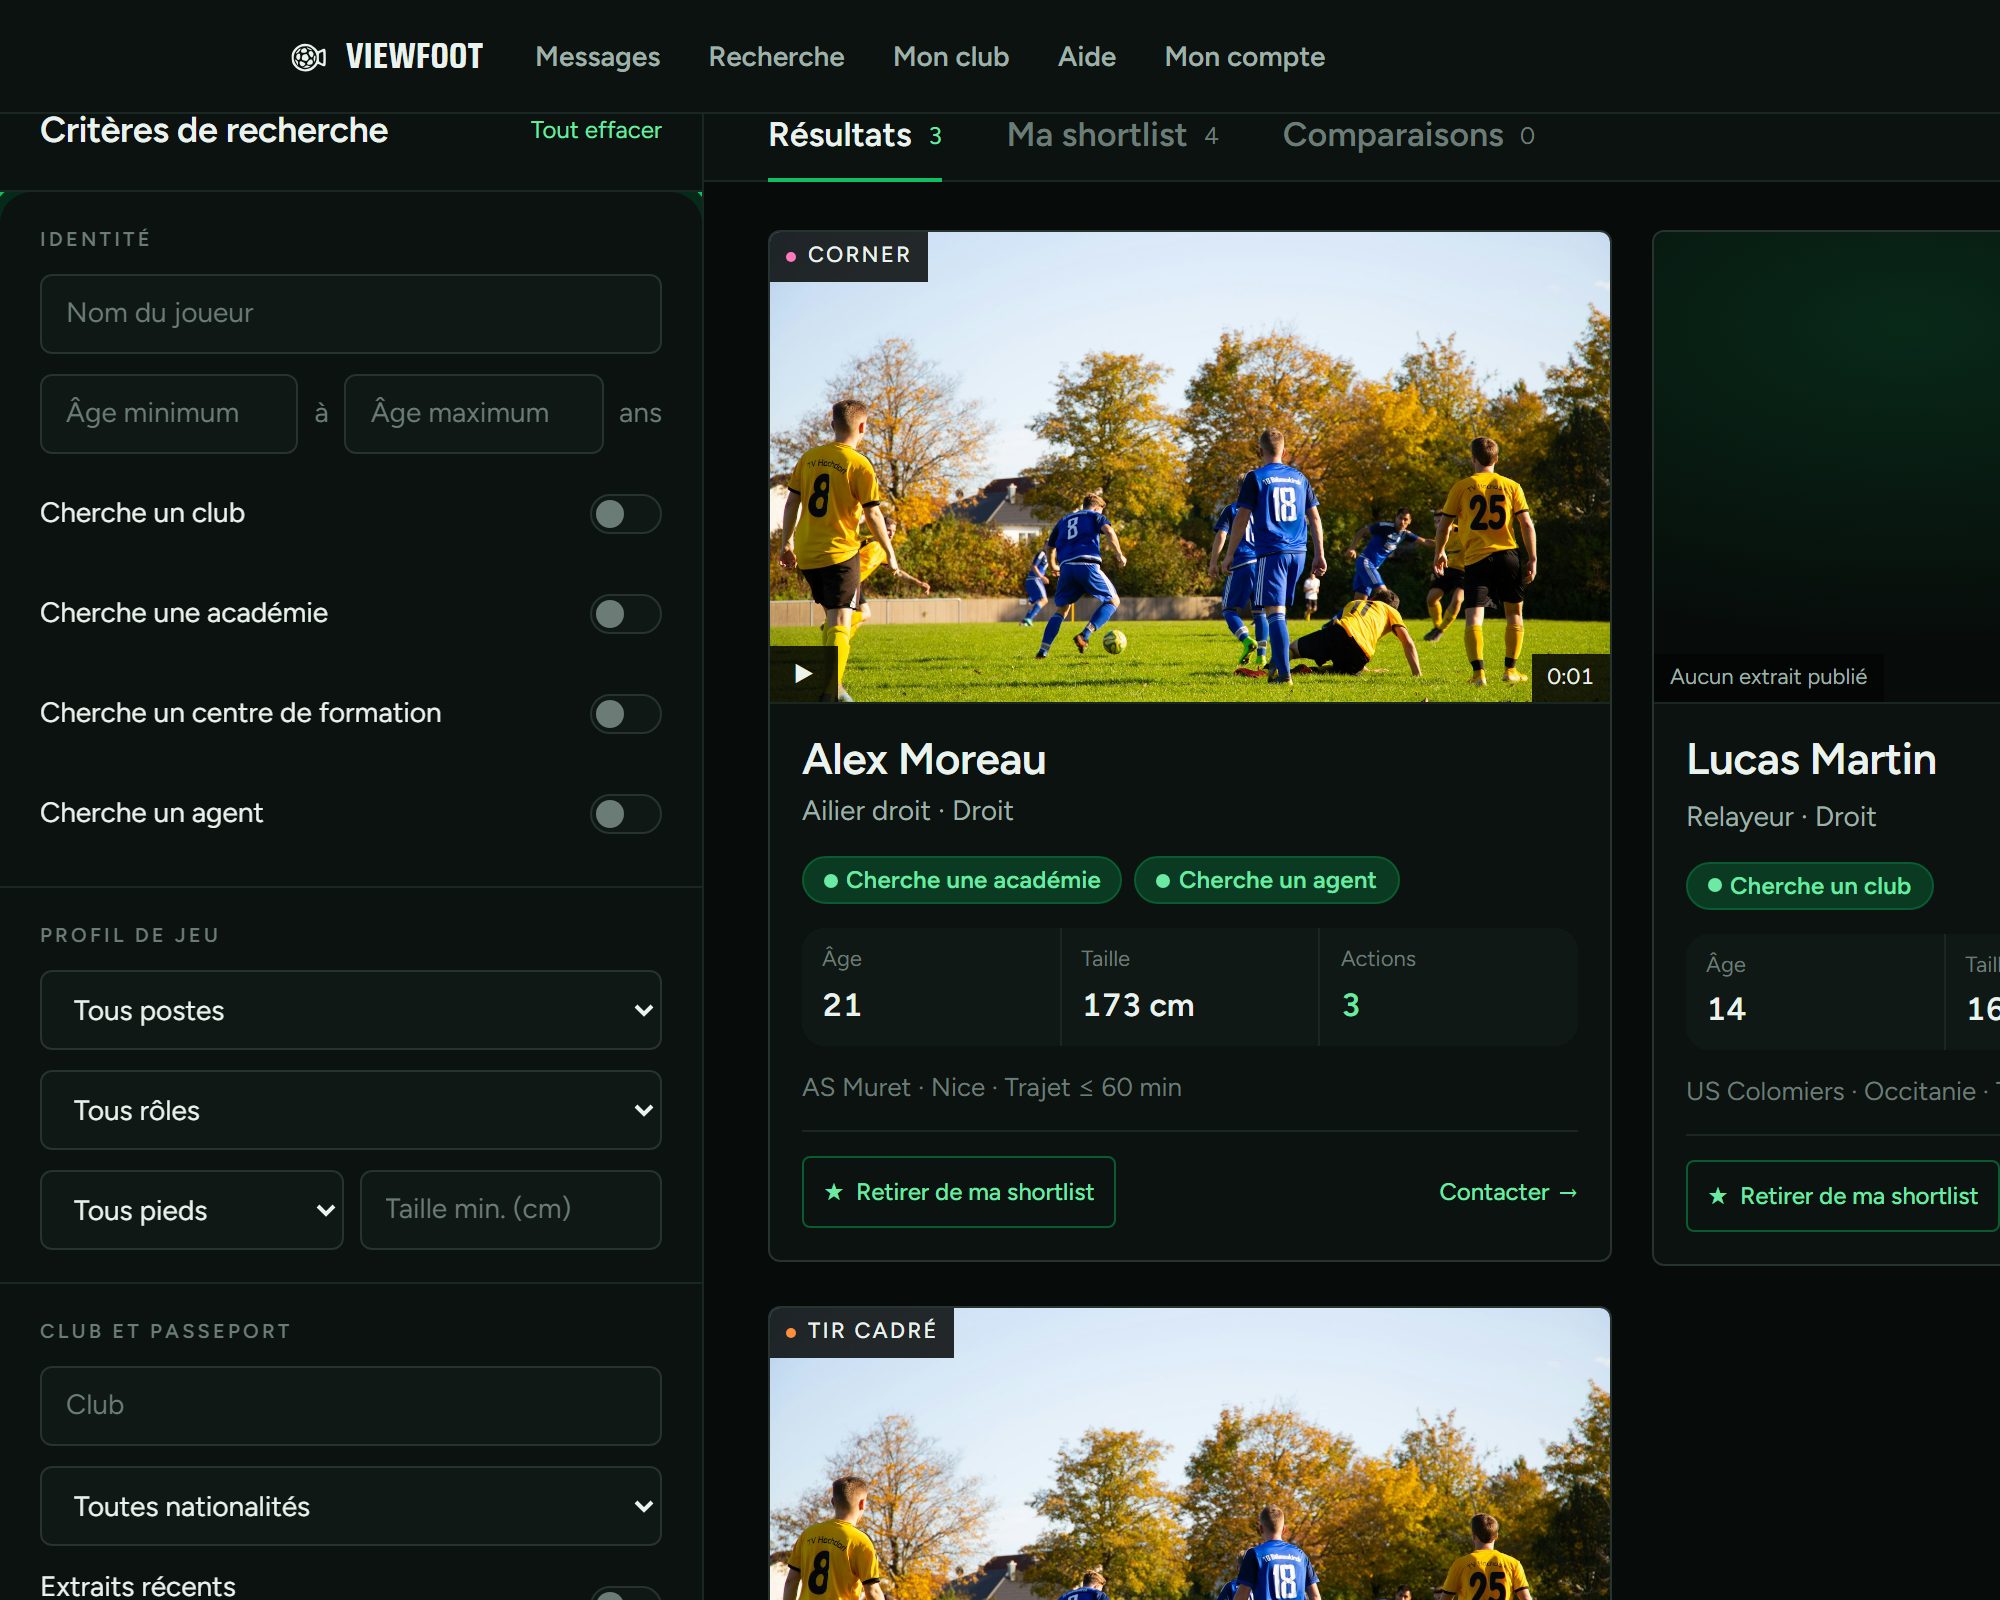2000x1600 pixels.
Task: Focus the Taille min. (cm) field
Action: click(x=510, y=1210)
